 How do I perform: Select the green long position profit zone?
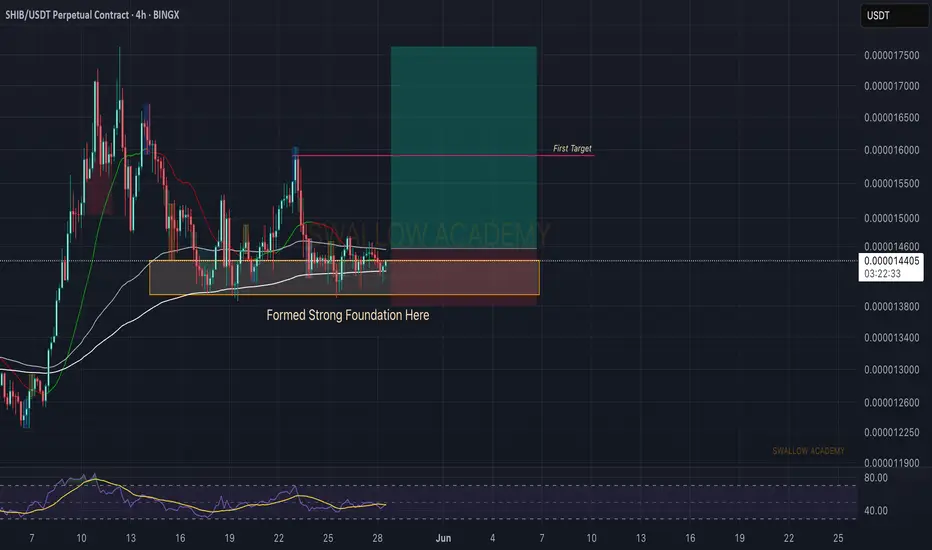coord(464,147)
